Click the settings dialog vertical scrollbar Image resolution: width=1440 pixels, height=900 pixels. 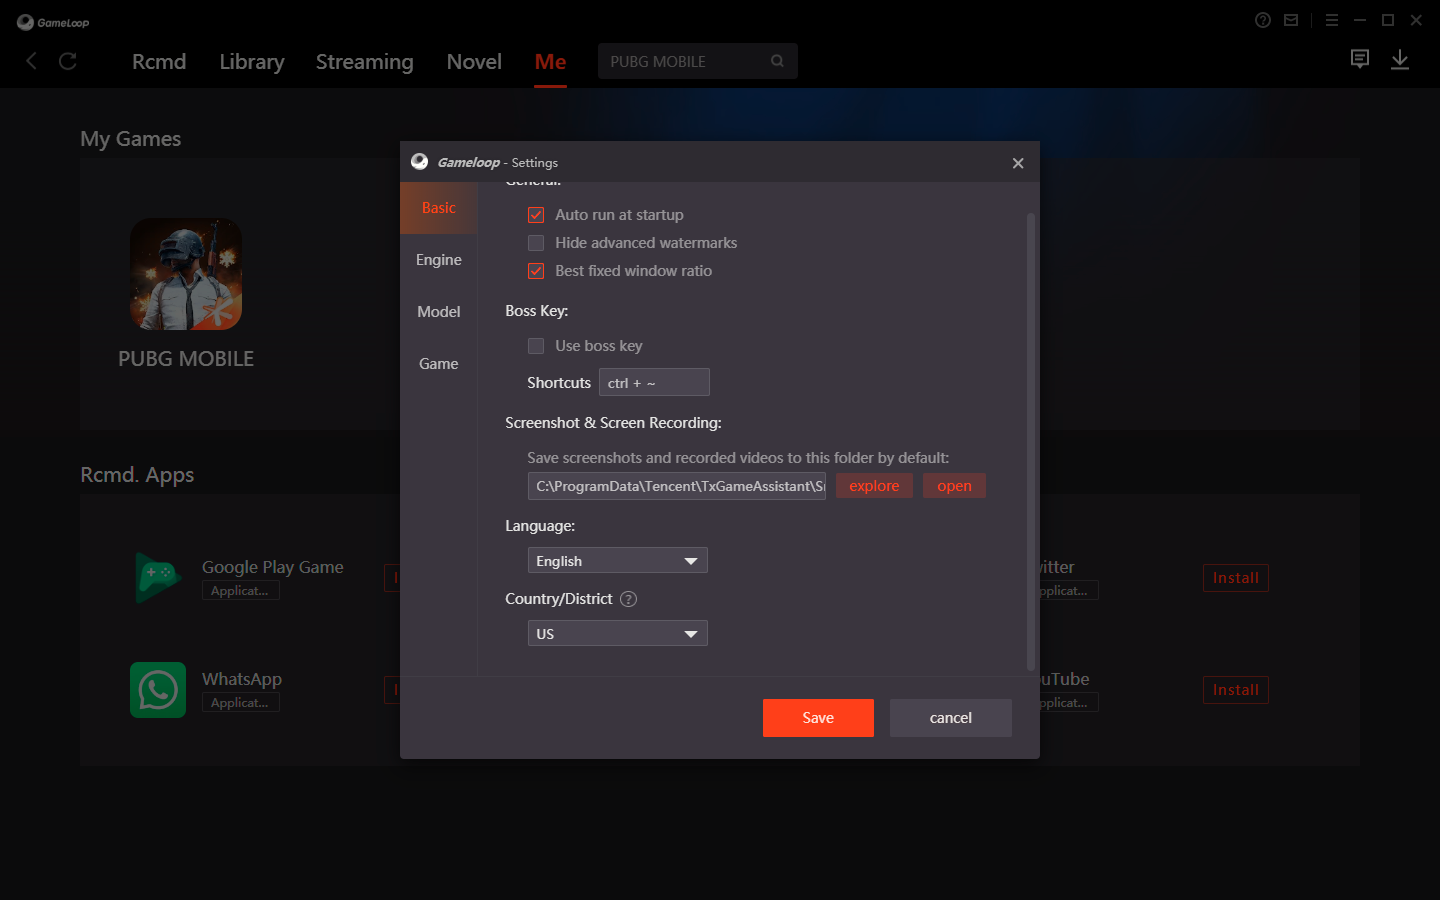(x=1030, y=440)
